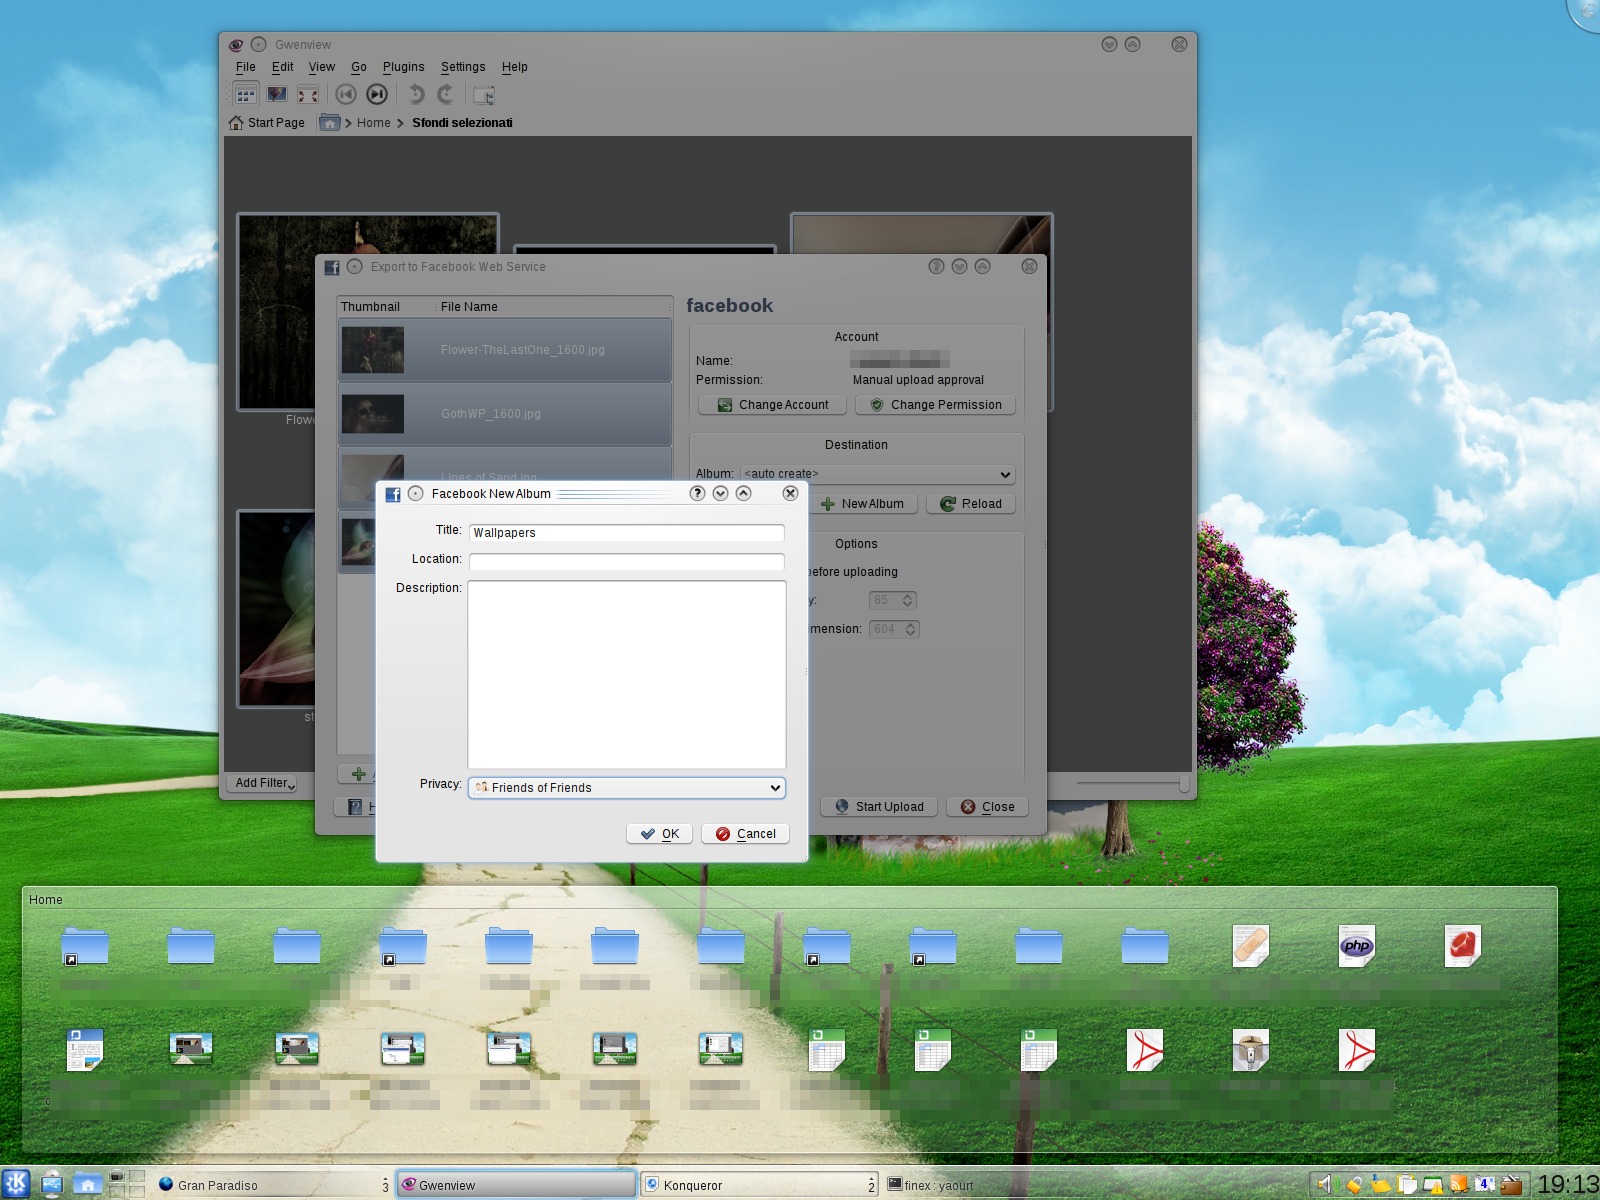Screen dimensions: 1600x1200
Task: Confirm new album with OK button
Action: (659, 834)
